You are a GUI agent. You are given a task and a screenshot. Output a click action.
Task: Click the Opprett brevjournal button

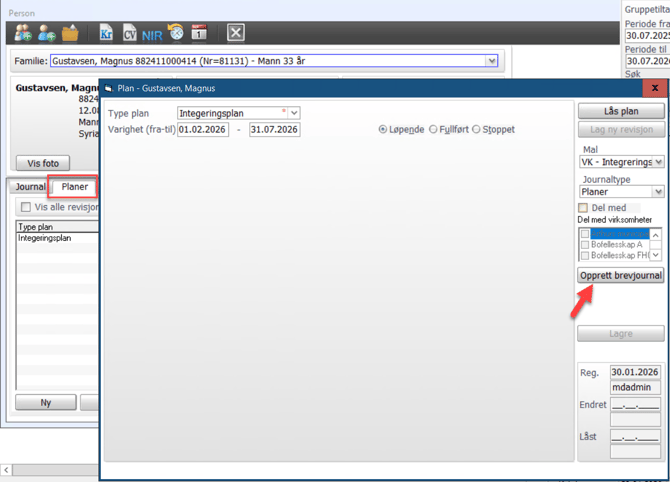pos(621,275)
